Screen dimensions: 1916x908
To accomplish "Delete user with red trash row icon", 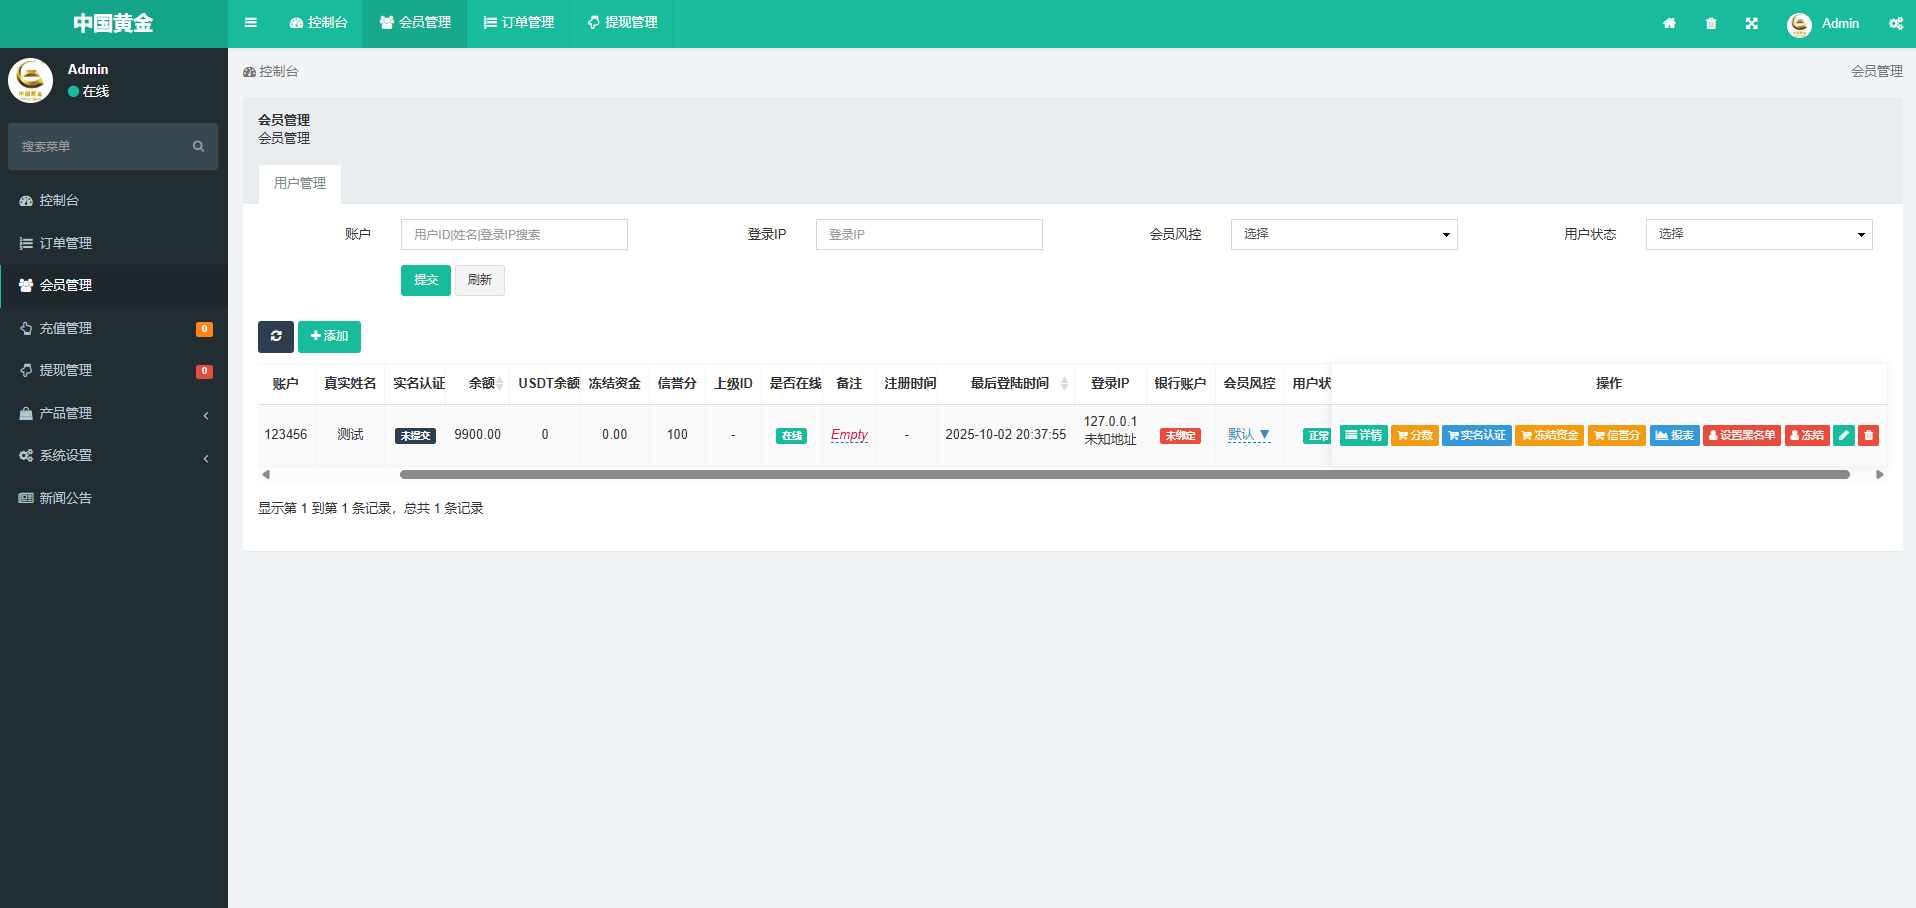I will point(1868,435).
